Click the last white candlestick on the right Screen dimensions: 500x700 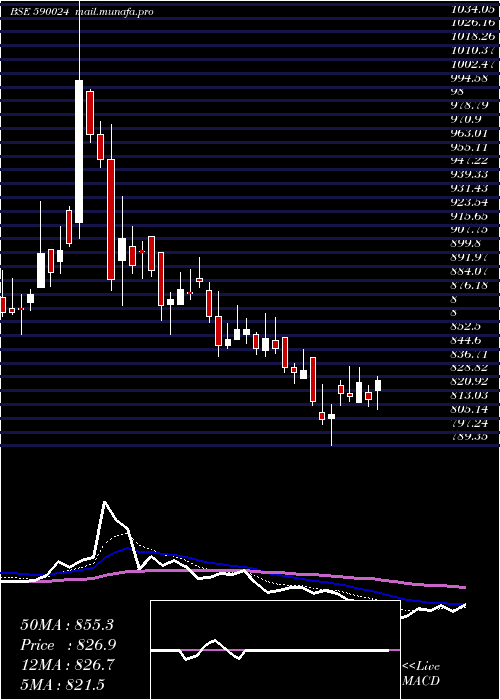click(x=378, y=385)
